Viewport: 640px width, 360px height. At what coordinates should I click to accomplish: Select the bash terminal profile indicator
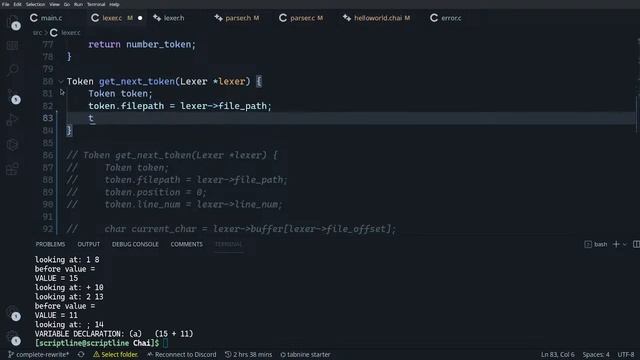coord(596,244)
